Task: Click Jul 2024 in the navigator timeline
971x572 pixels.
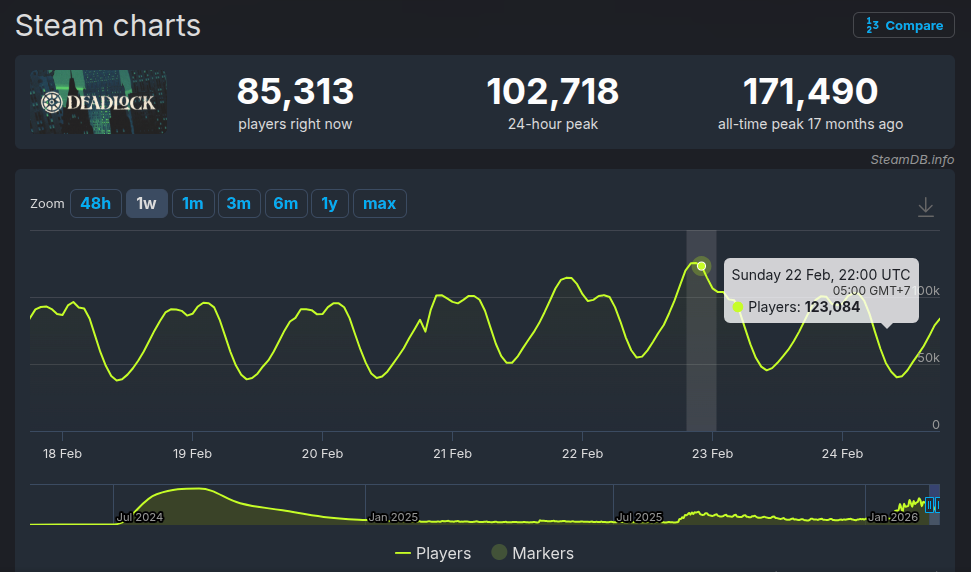Action: (140, 517)
